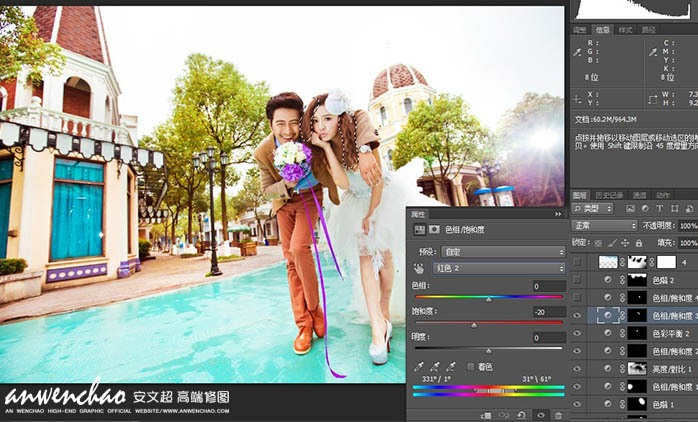Click the reset adjustment icon in Properties
This screenshot has width=698, height=422.
coord(521,415)
